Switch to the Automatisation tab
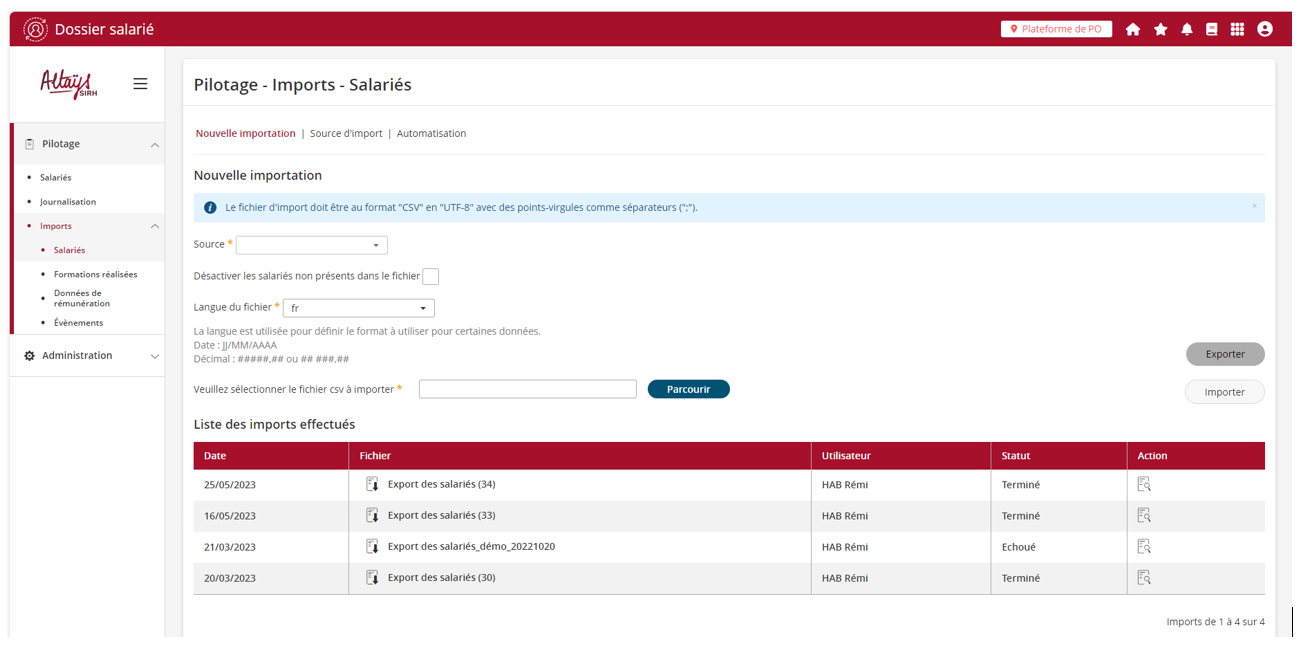This screenshot has width=1304, height=662. pyautogui.click(x=431, y=133)
